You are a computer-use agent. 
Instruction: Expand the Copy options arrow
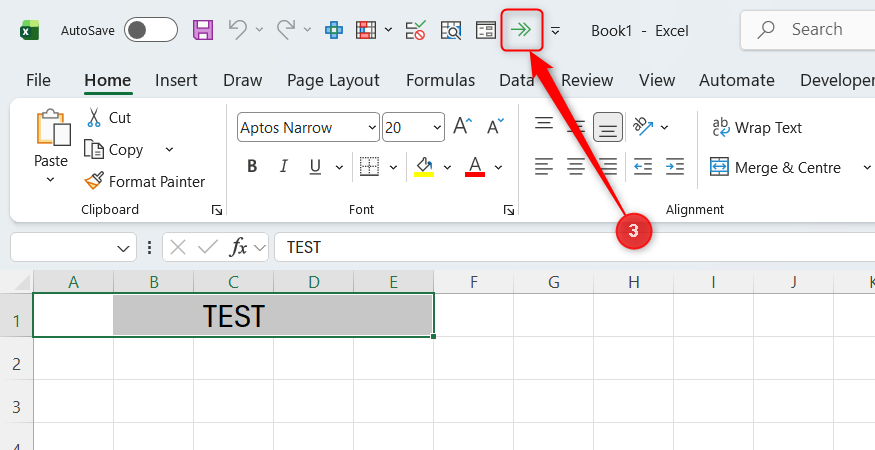[169, 150]
